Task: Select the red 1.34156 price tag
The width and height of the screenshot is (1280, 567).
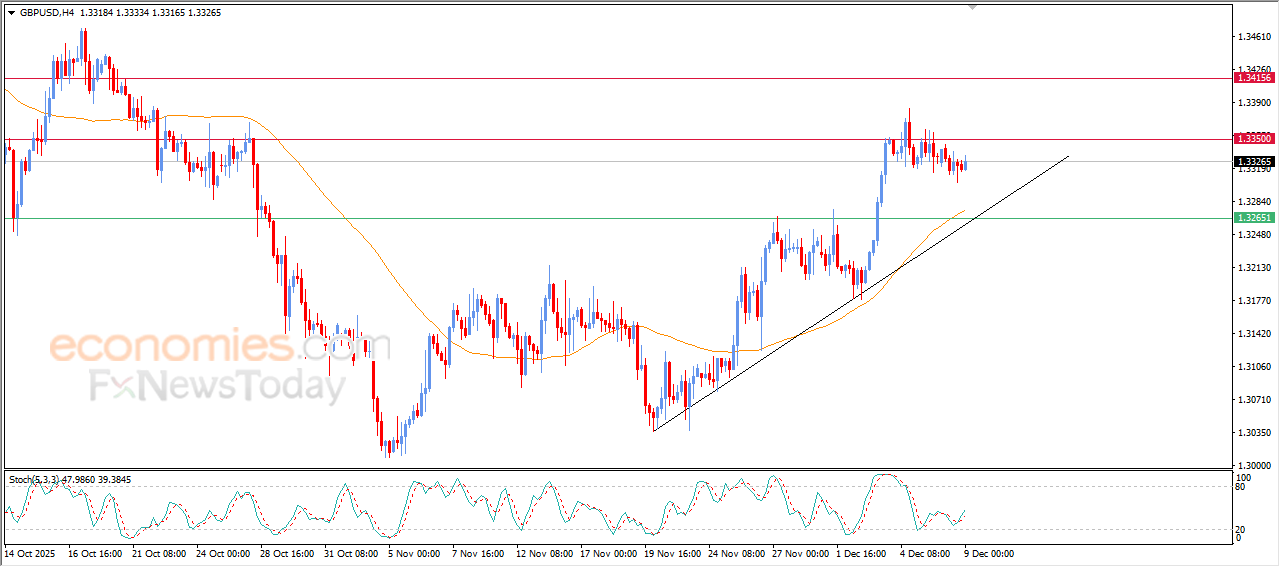Action: 1253,78
